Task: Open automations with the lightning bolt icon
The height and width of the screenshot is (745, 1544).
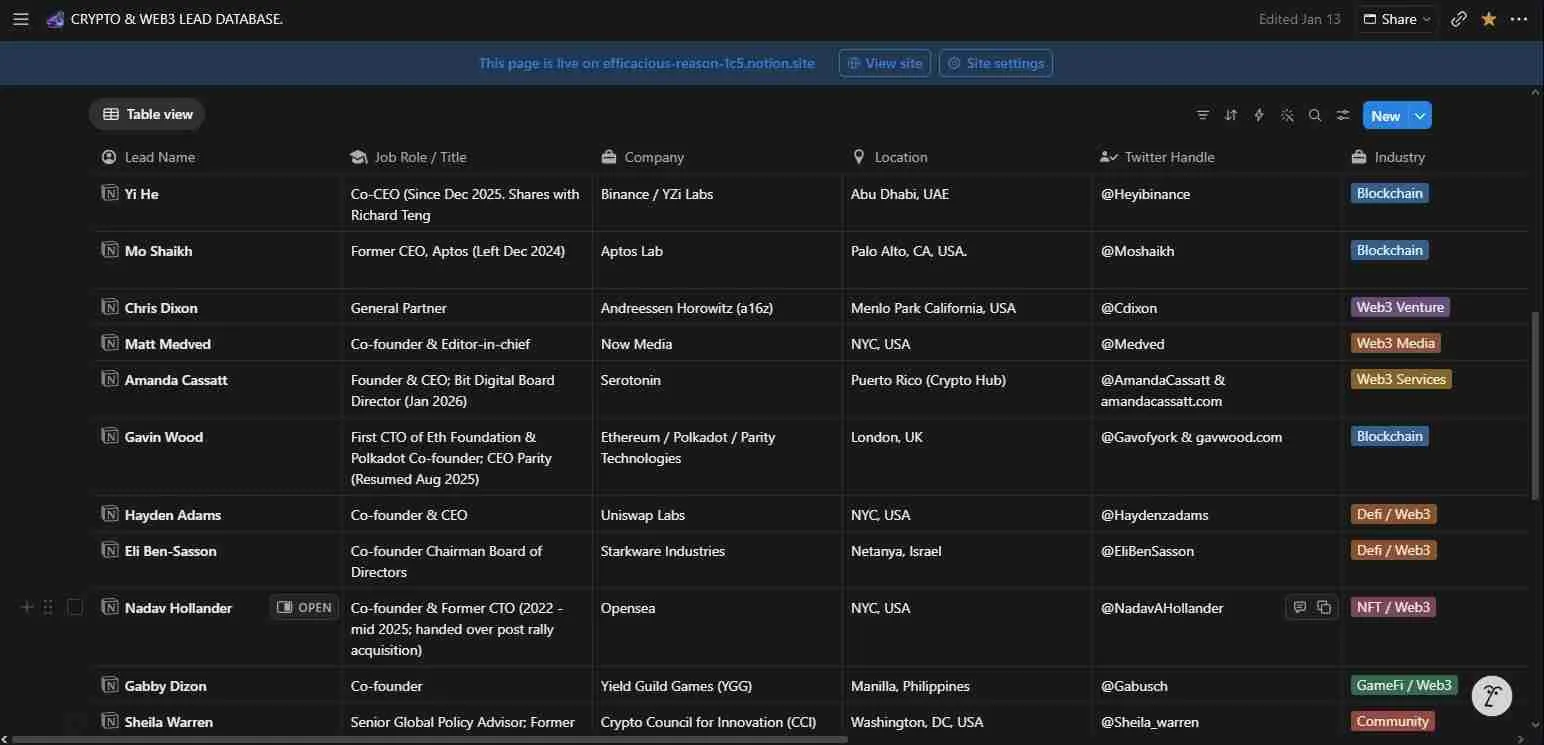Action: tap(1259, 115)
